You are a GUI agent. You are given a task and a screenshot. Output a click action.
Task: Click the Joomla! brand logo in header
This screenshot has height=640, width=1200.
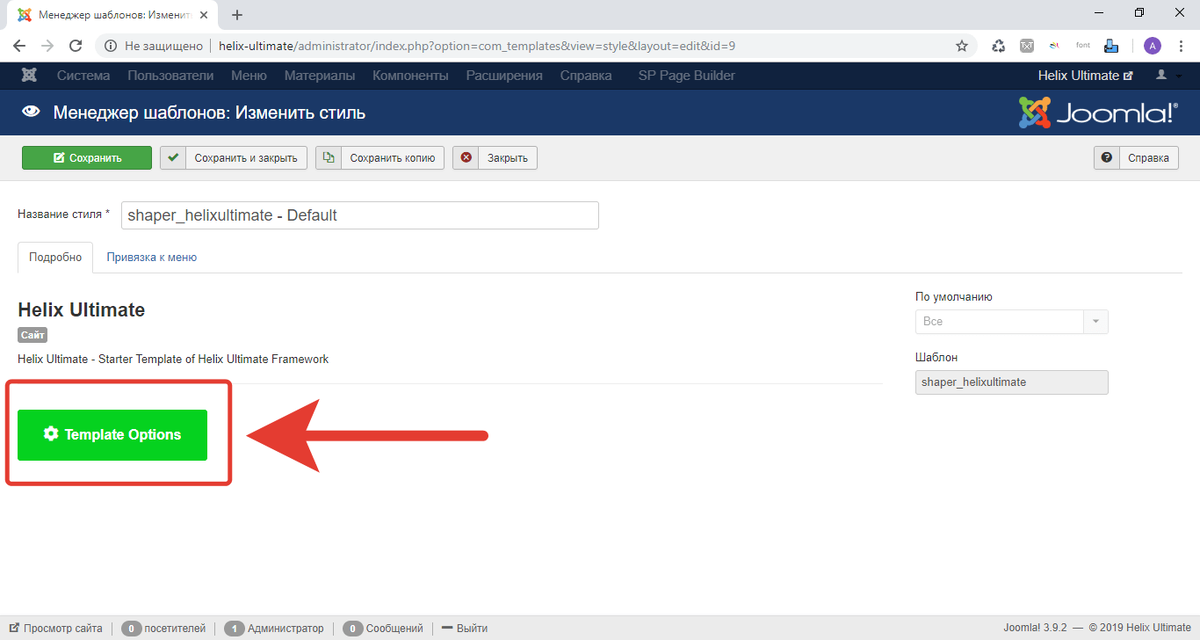(1098, 113)
